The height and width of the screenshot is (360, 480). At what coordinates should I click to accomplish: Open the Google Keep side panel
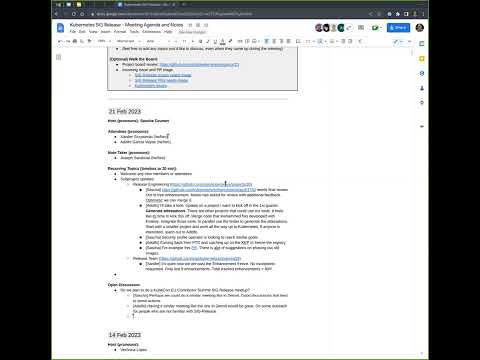pos(422,59)
